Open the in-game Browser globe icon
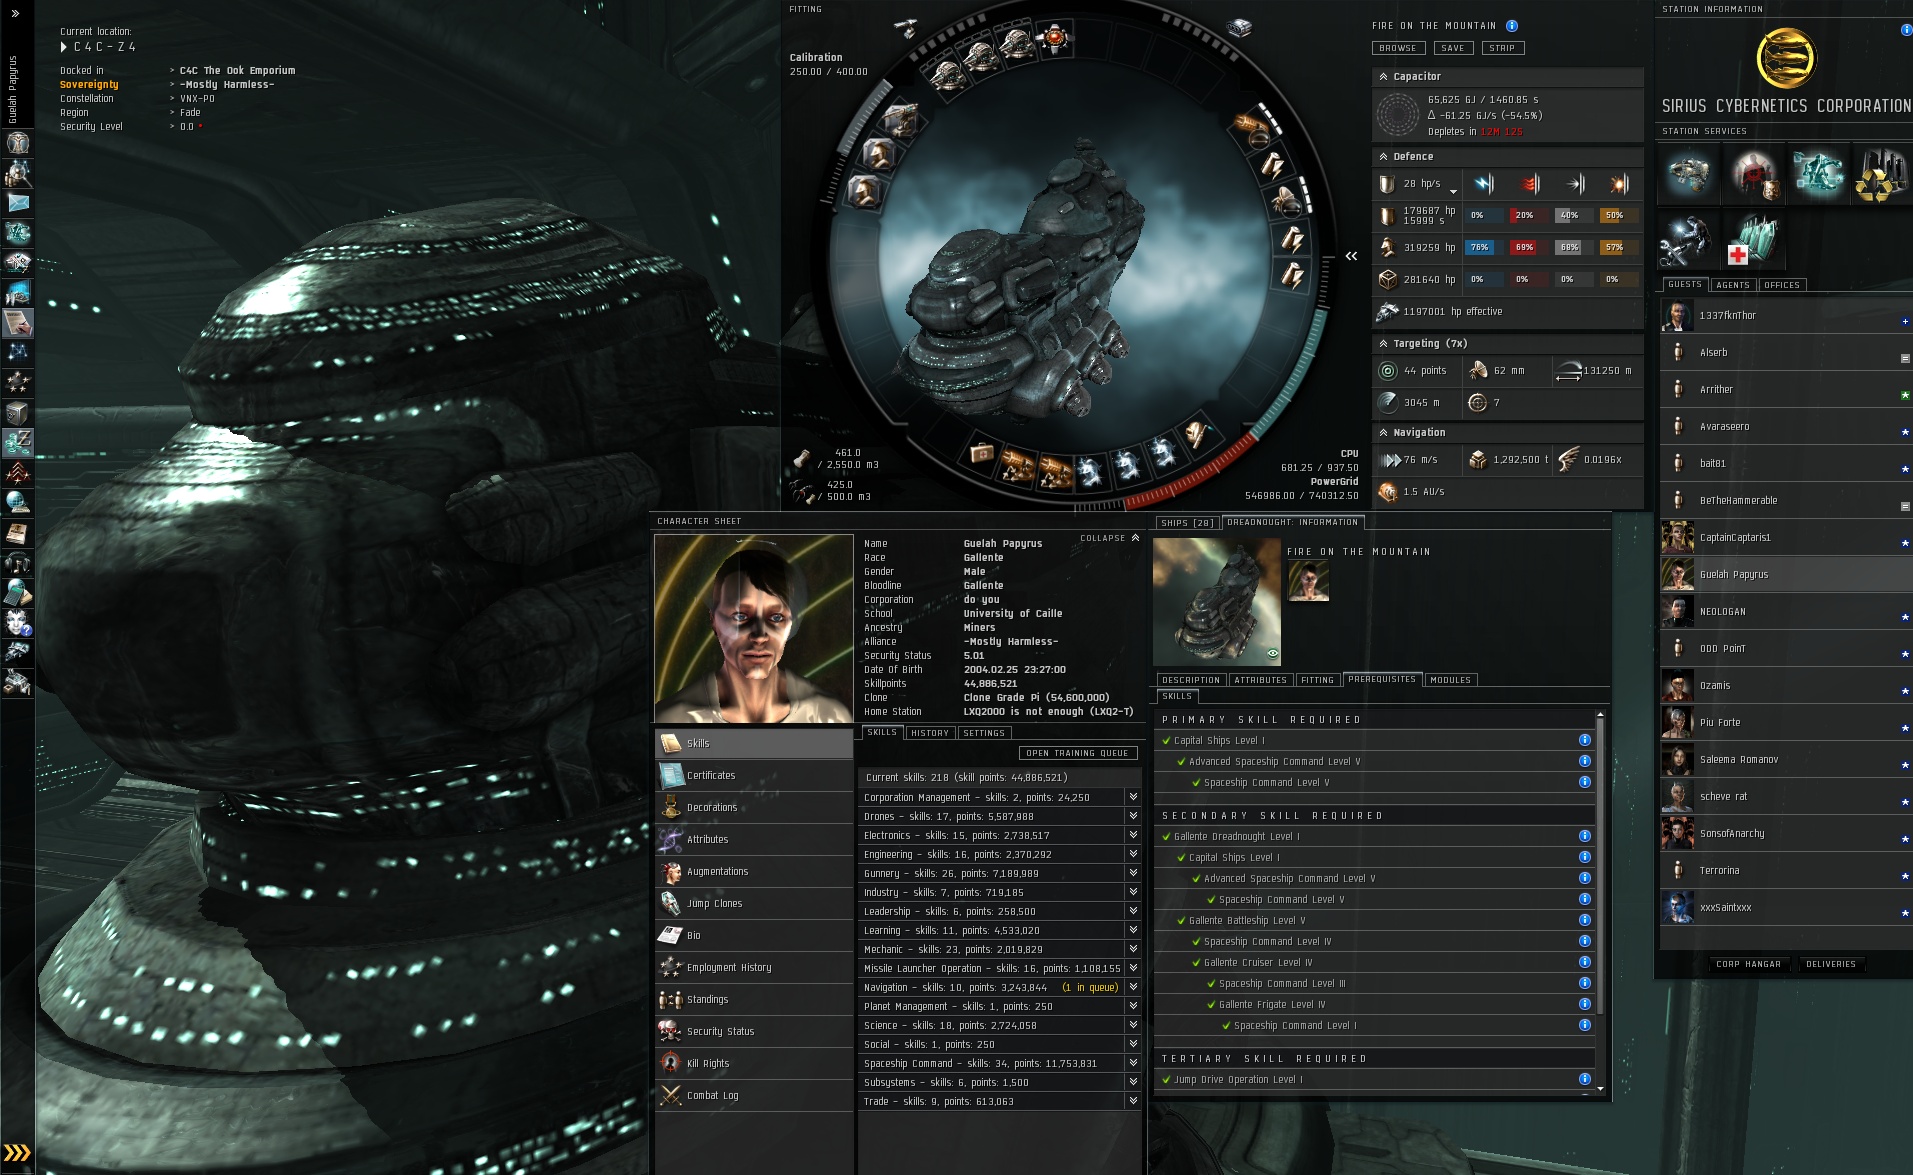This screenshot has height=1175, width=1913. 18,503
